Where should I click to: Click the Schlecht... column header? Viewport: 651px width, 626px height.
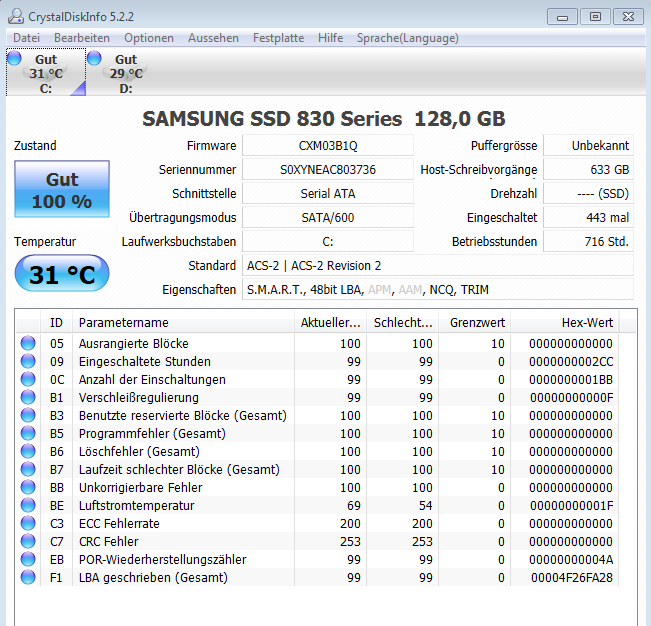point(403,323)
